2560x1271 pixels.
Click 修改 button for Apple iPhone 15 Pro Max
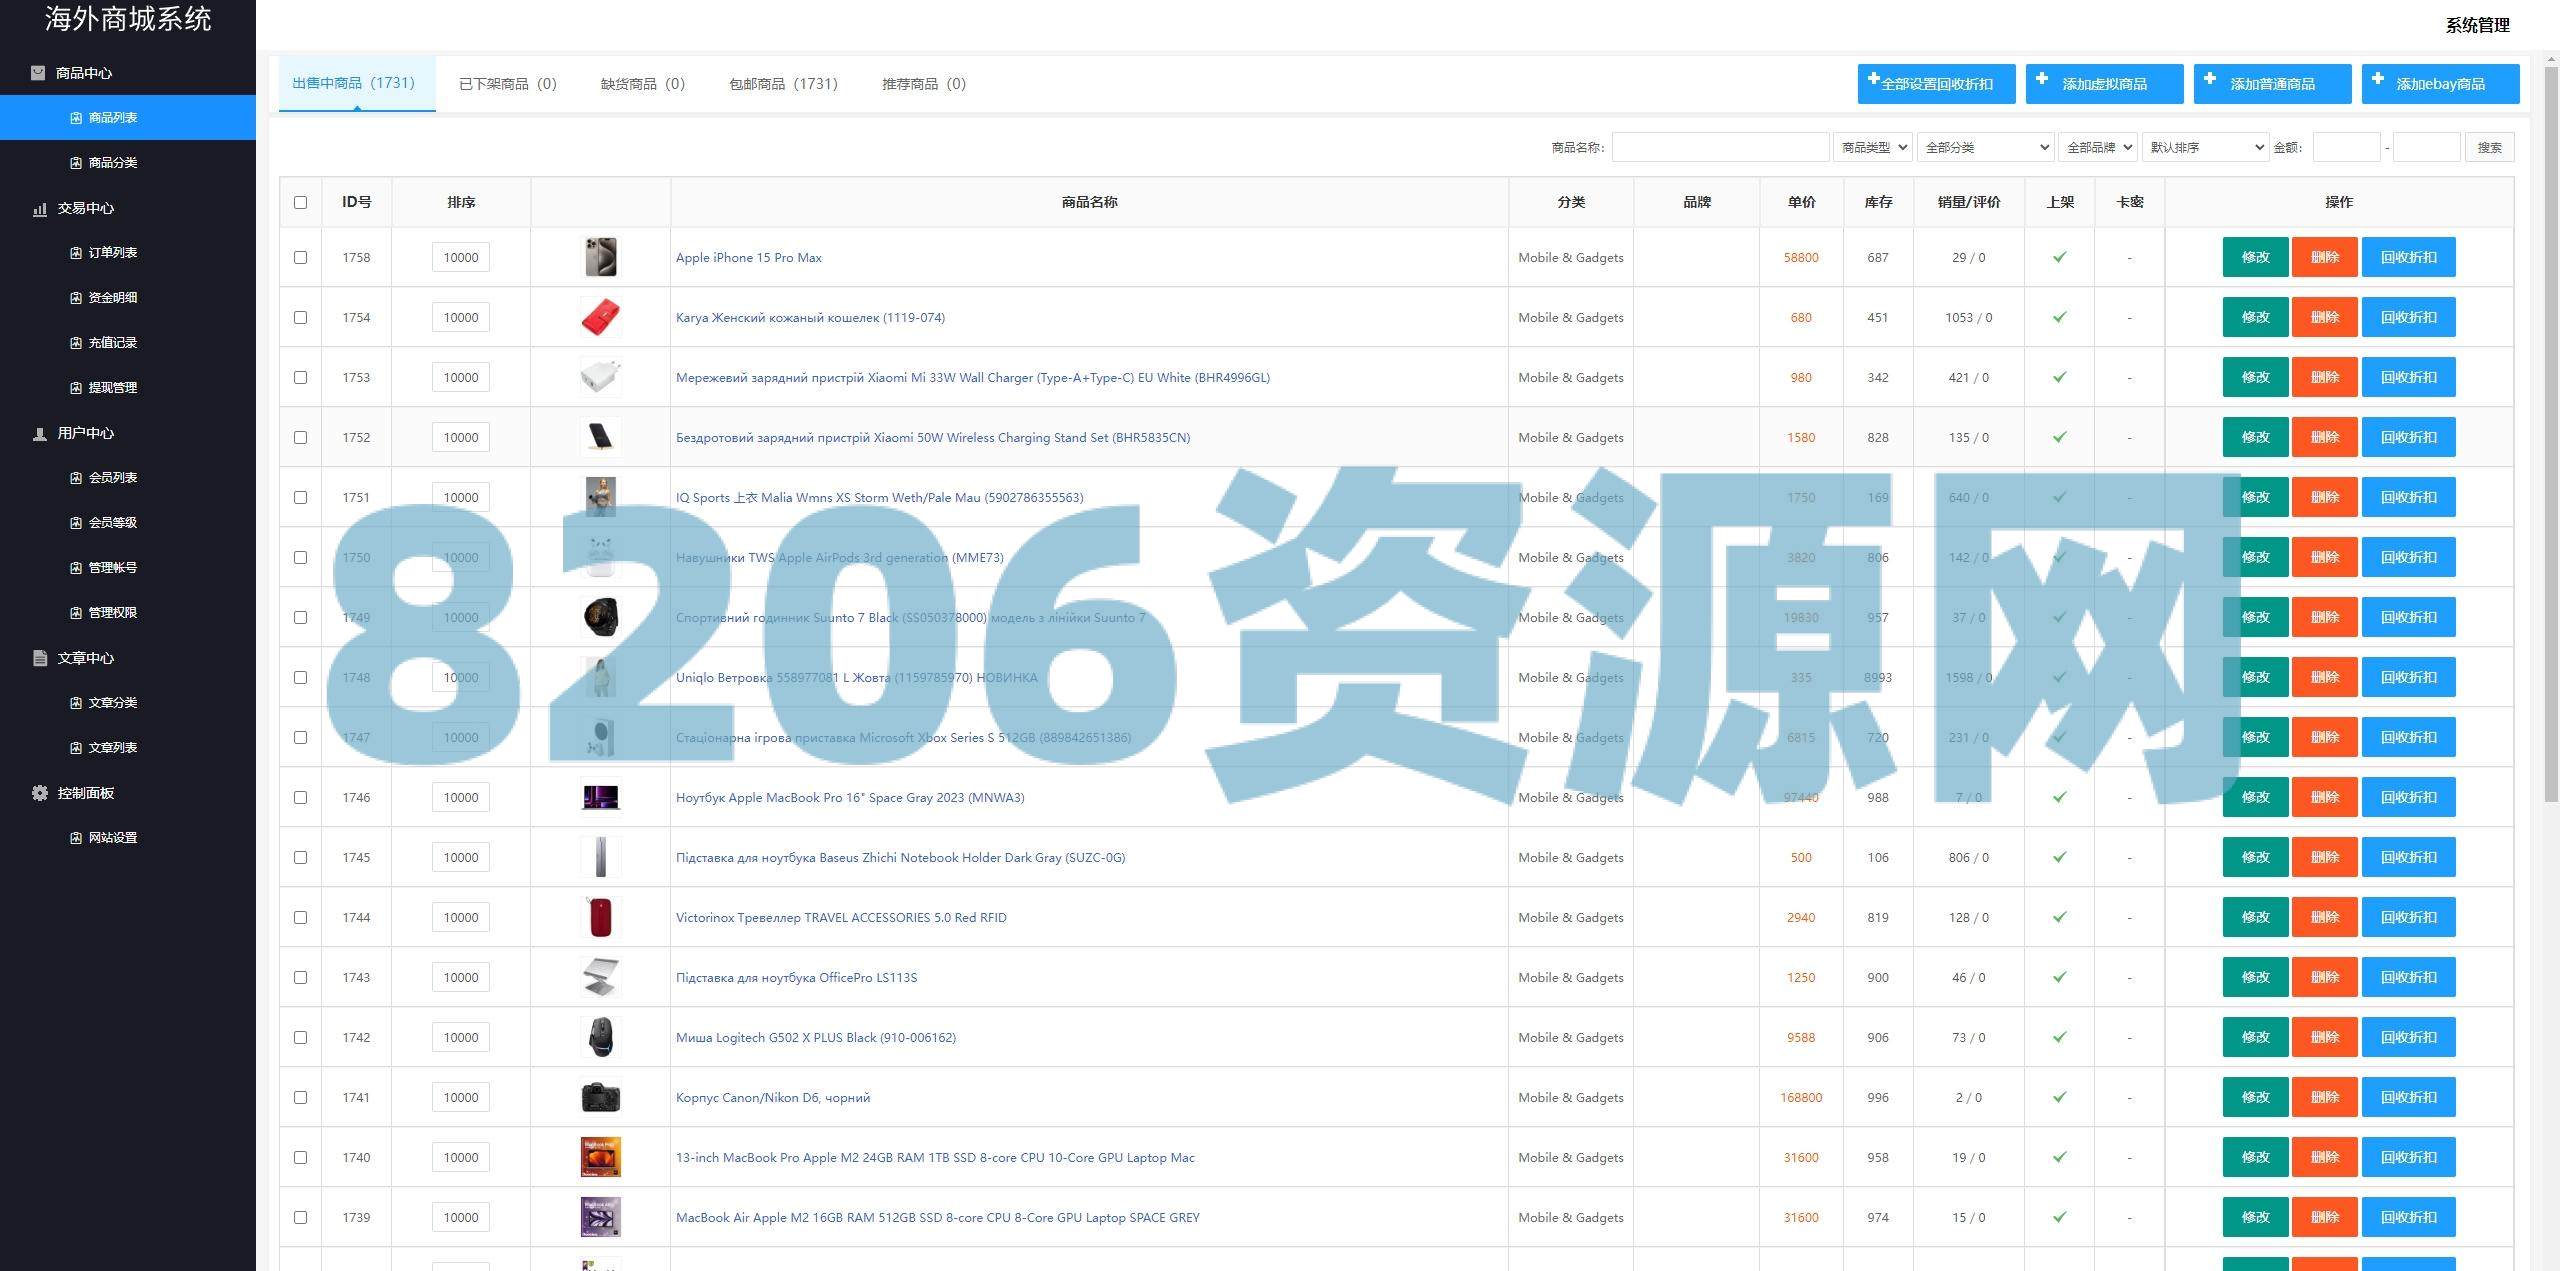tap(2255, 257)
